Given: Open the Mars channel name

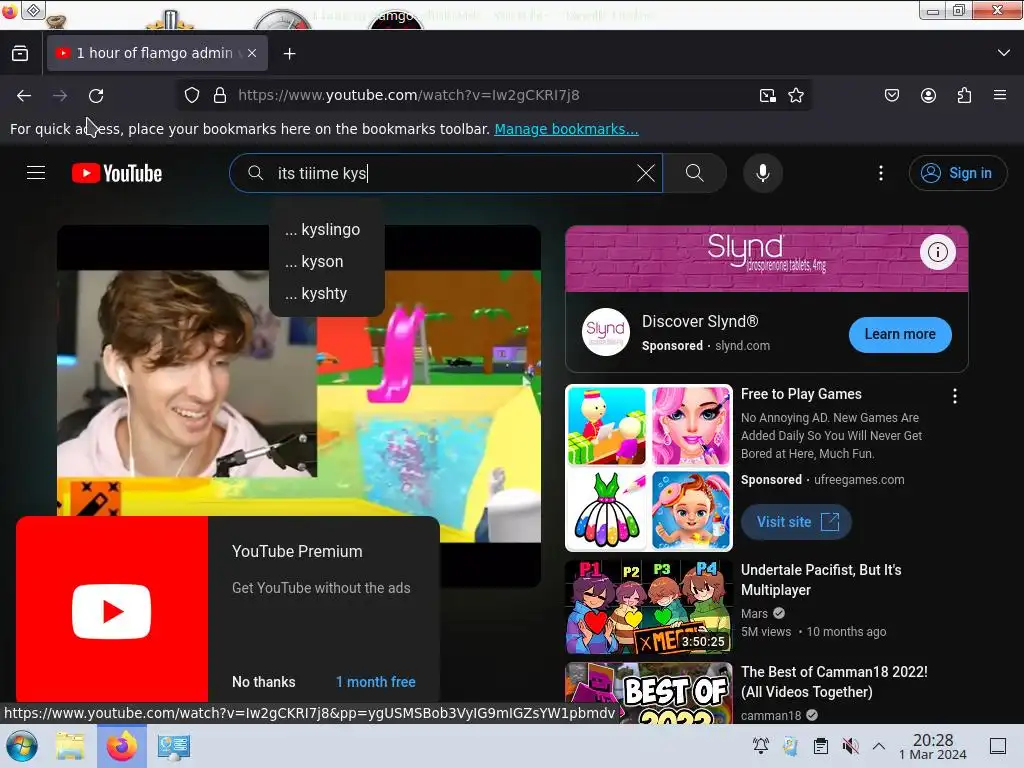Looking at the screenshot, I should [754, 613].
